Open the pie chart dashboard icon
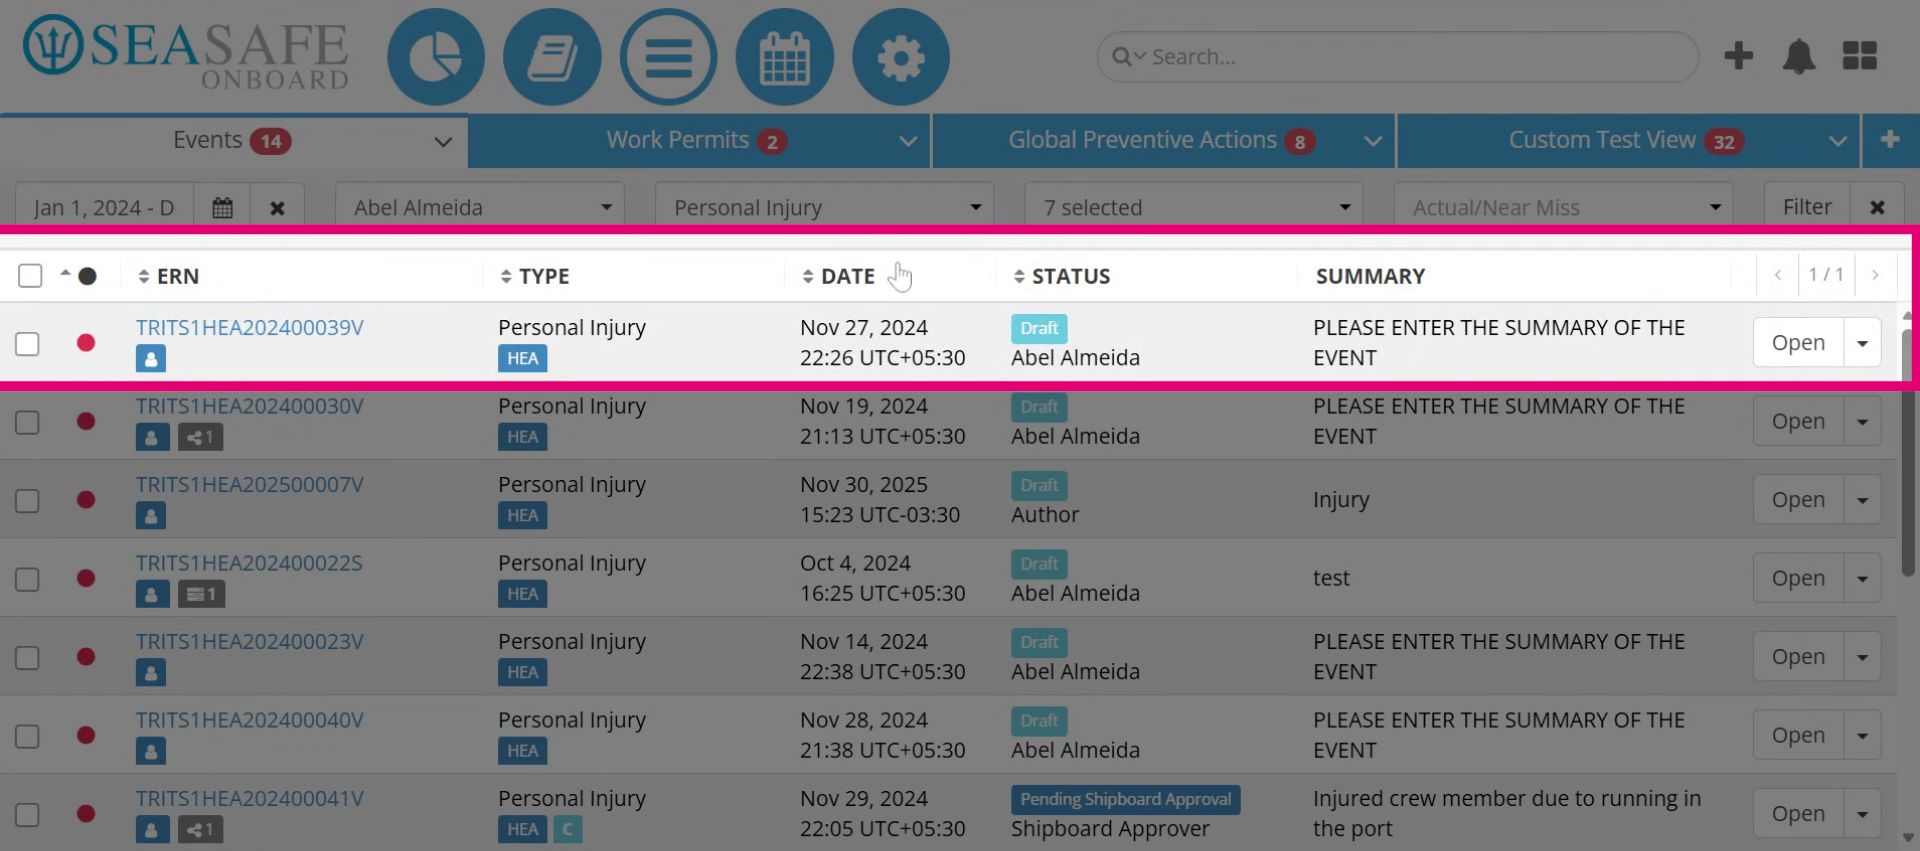 pyautogui.click(x=436, y=57)
